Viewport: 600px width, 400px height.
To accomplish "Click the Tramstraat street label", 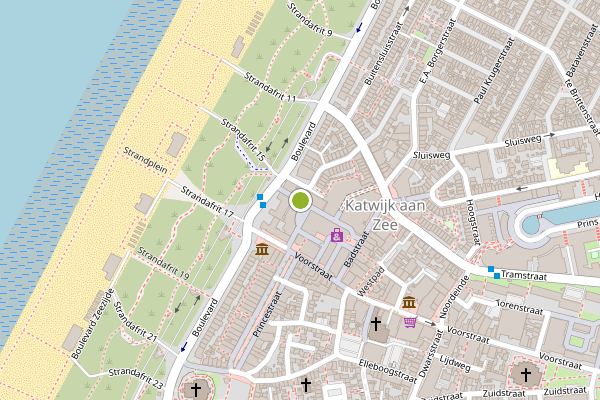I will click(x=524, y=275).
